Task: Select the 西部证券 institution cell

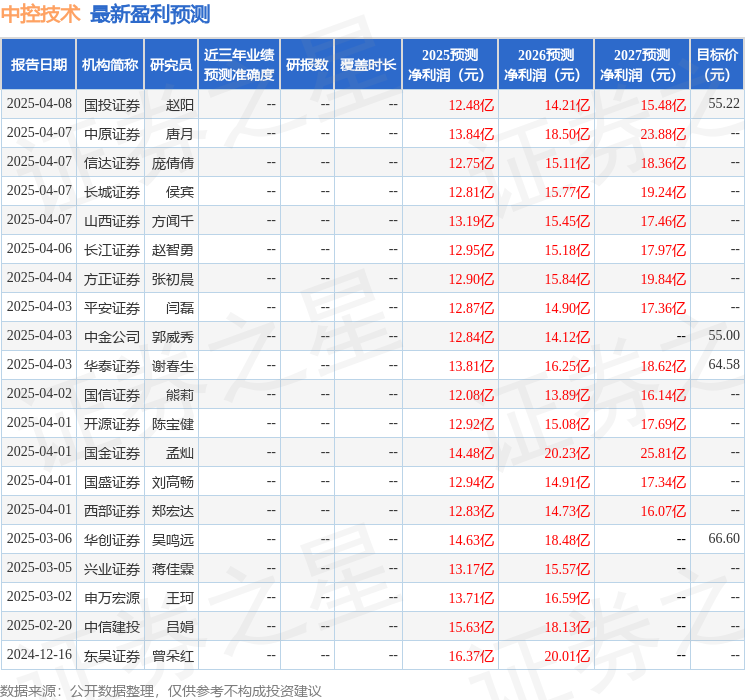Action: pyautogui.click(x=112, y=511)
